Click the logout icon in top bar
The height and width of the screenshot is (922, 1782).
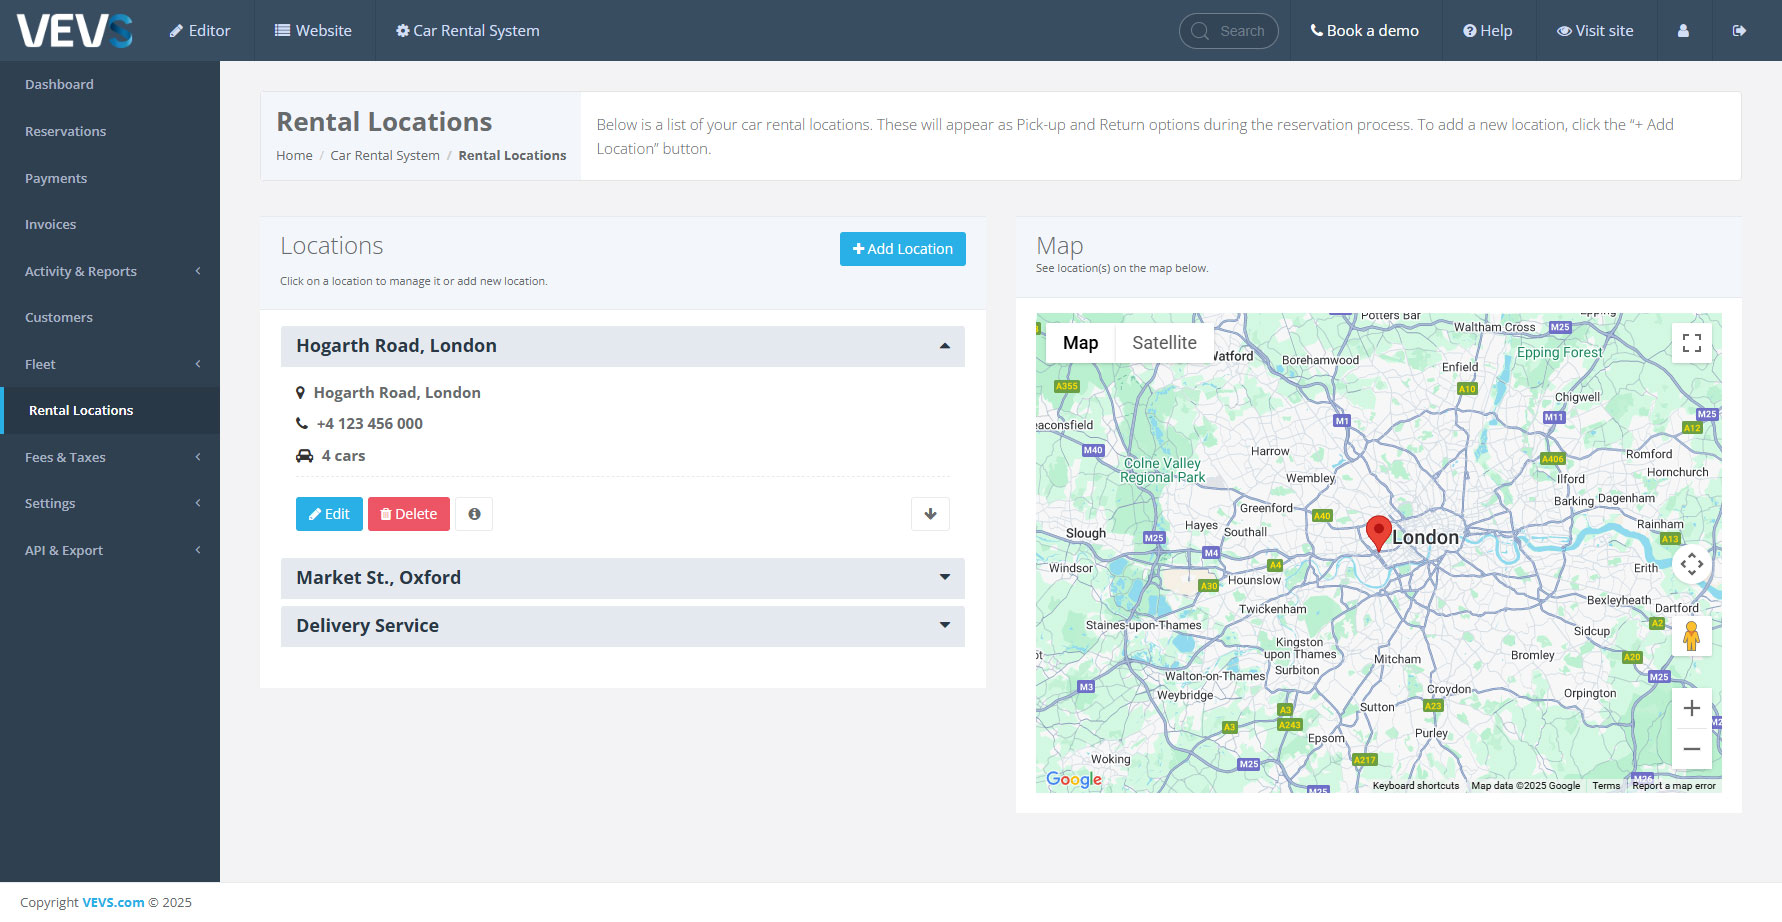[1739, 31]
